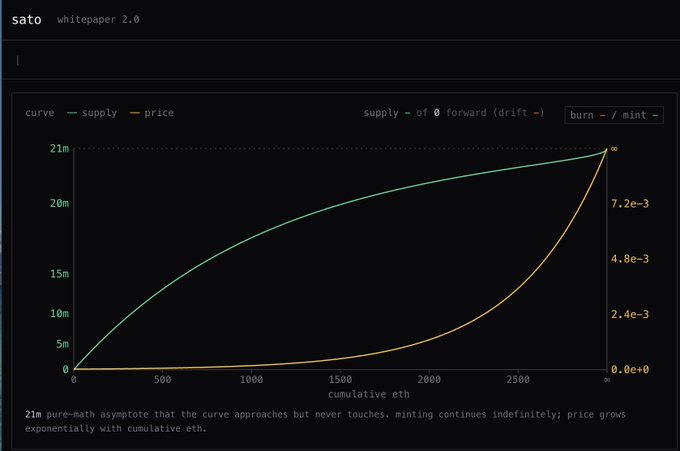
Task: Click the sato logo title
Action: [x=26, y=20]
